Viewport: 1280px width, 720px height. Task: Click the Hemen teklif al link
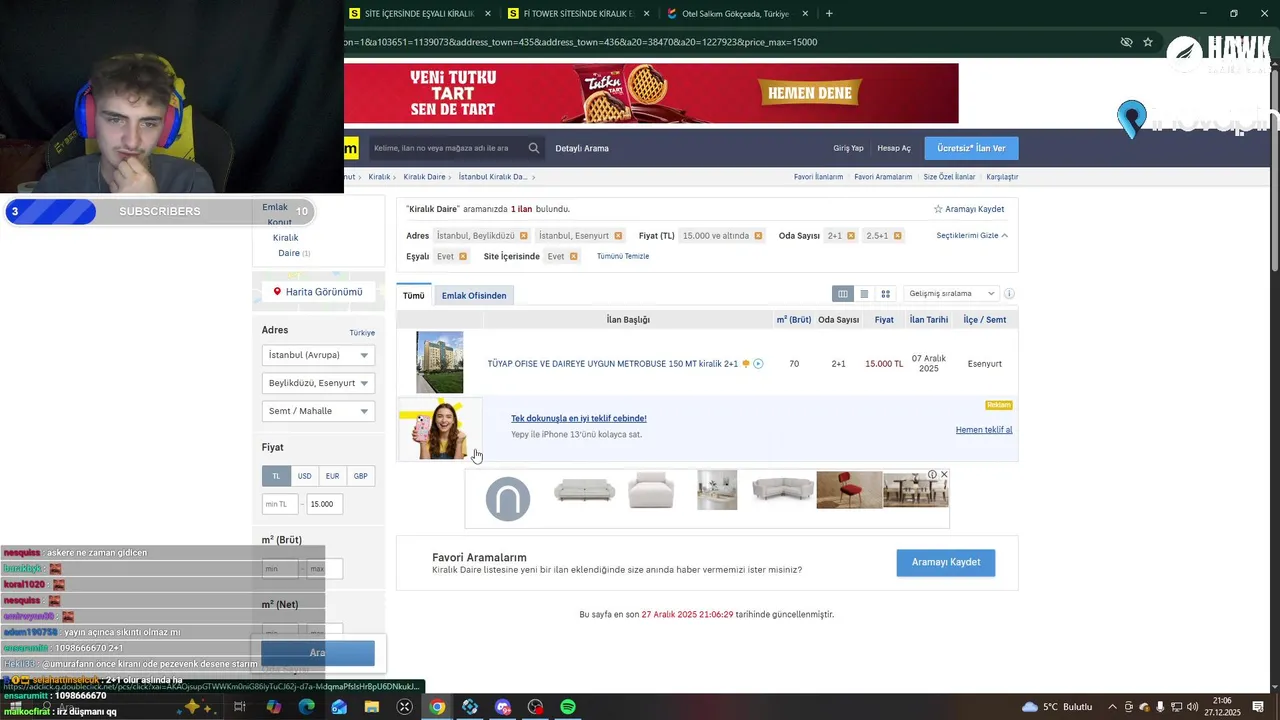click(x=984, y=430)
